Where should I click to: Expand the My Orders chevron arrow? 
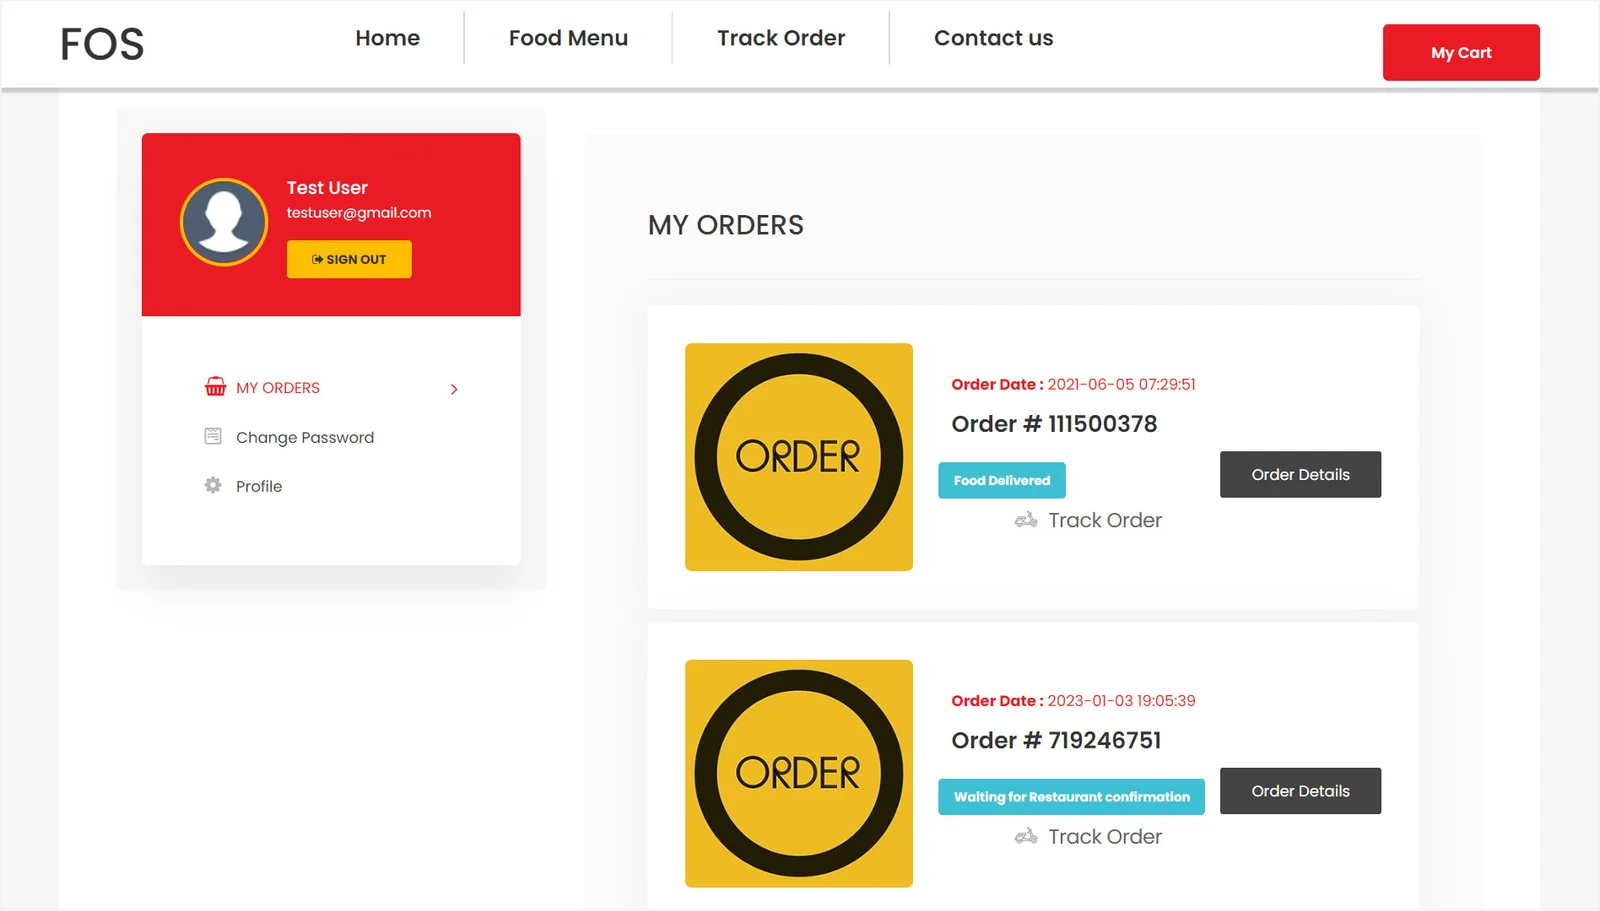pos(454,389)
